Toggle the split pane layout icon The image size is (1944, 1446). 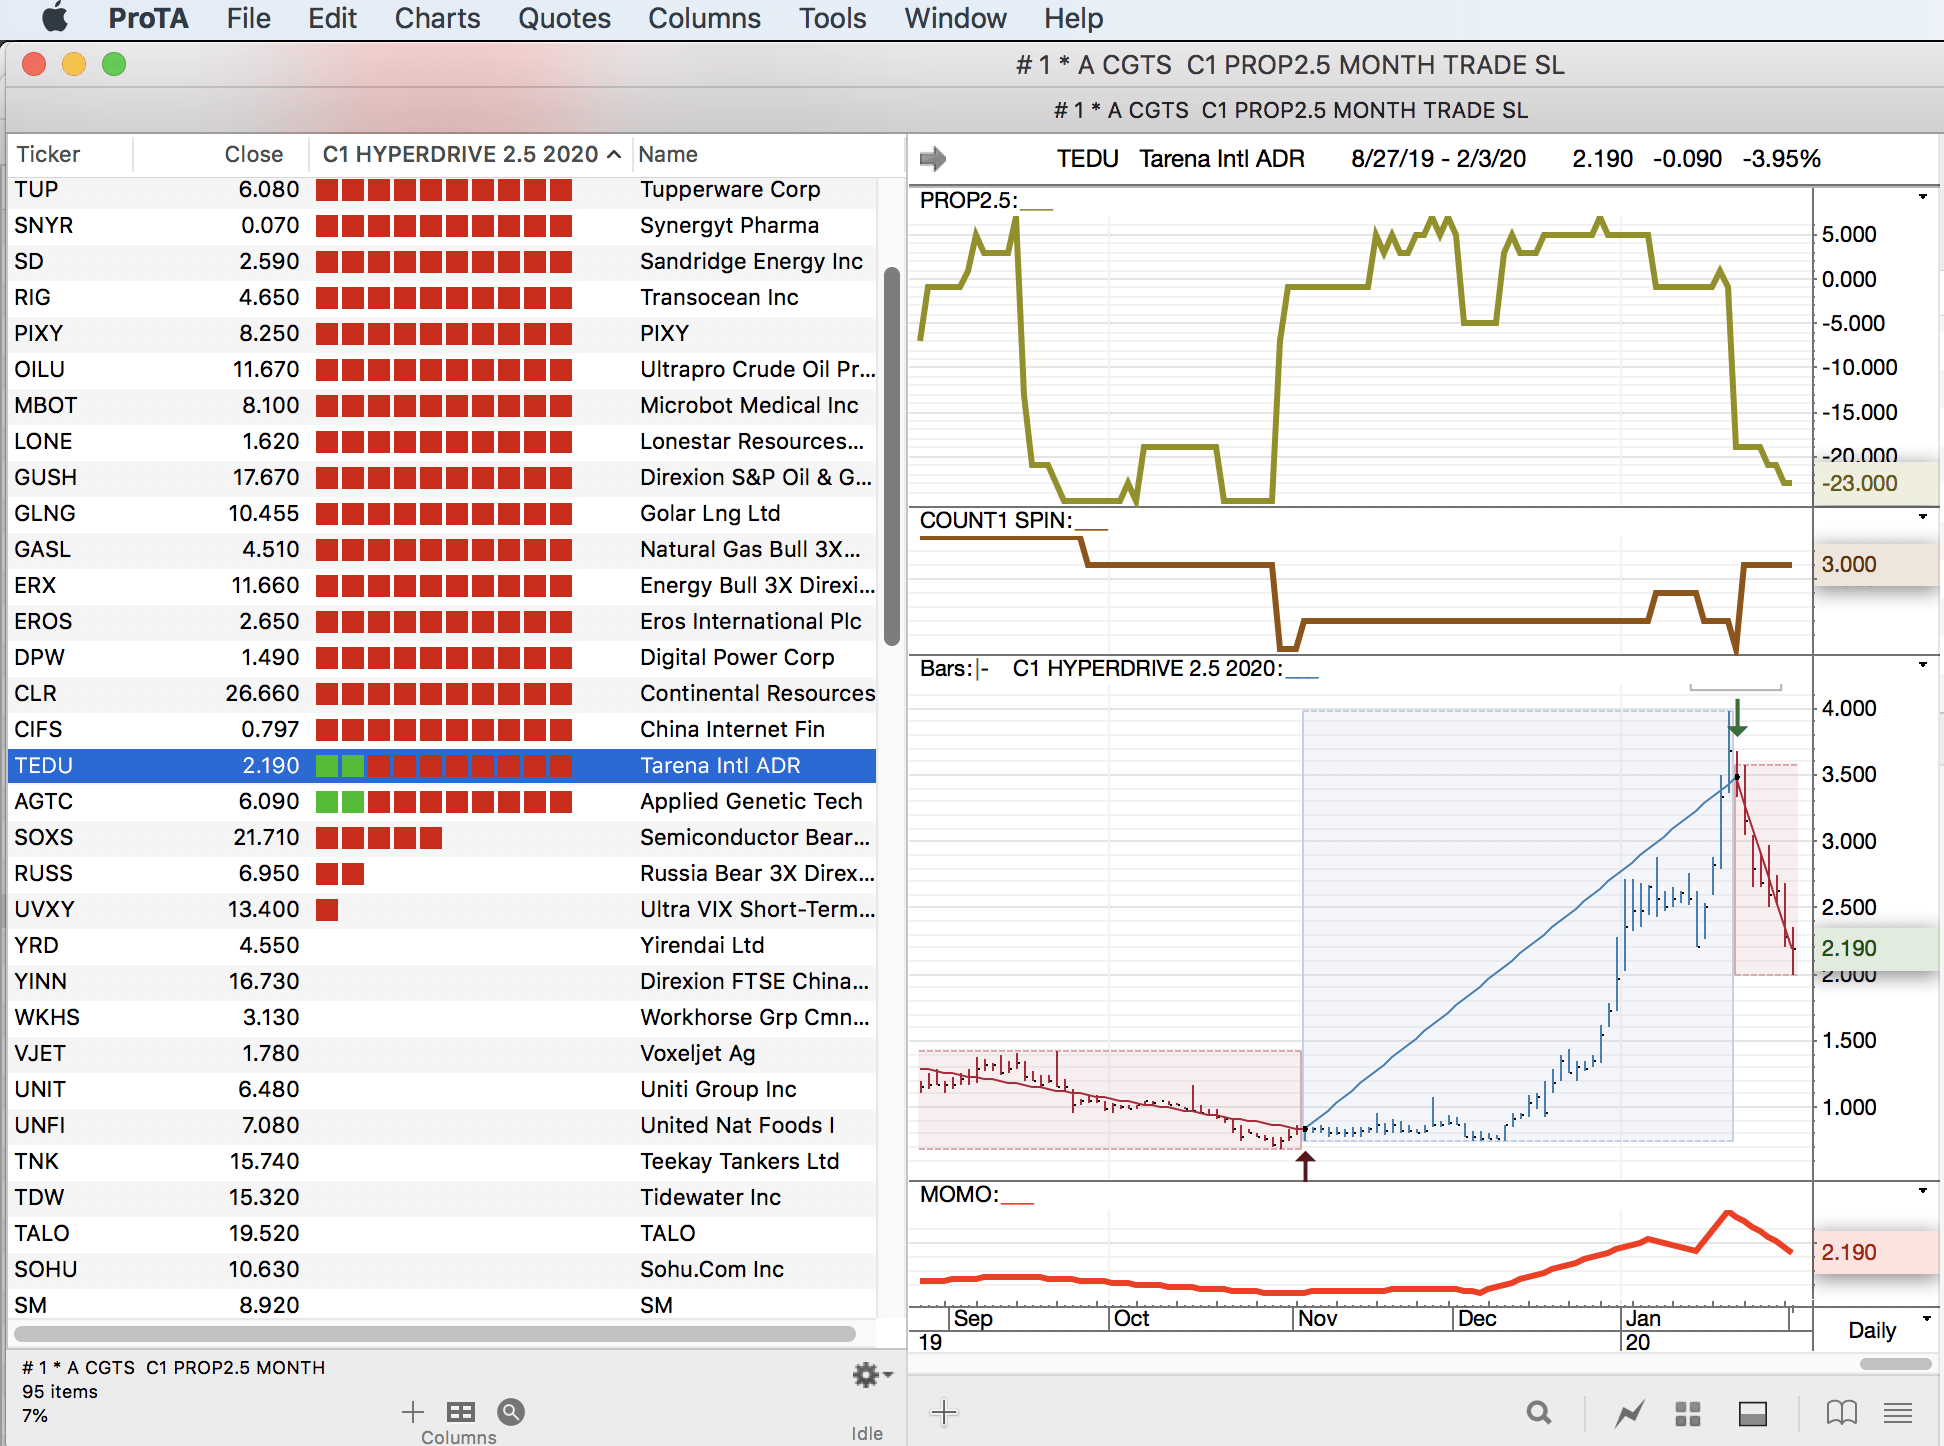pyautogui.click(x=1752, y=1412)
